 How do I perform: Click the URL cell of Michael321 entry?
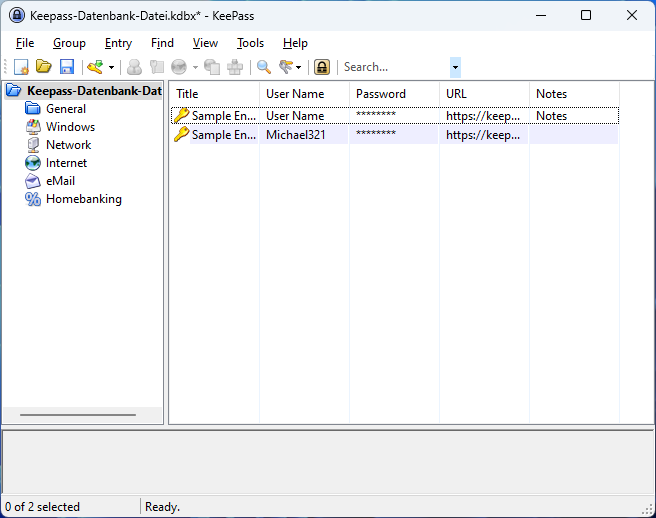pyautogui.click(x=483, y=135)
